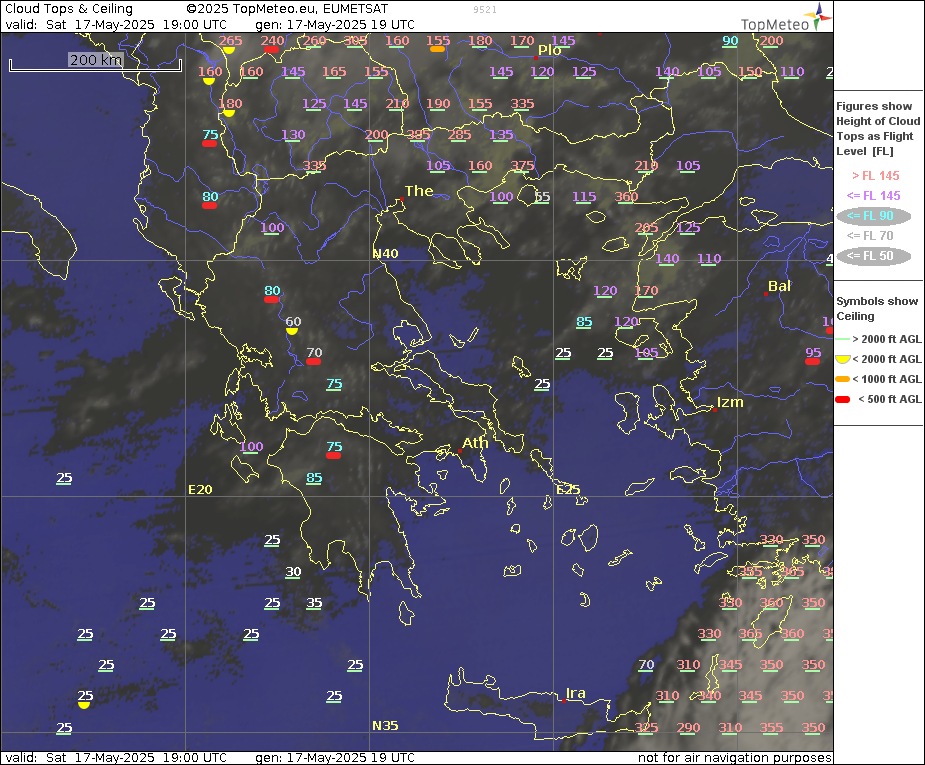Click the yellow '< 2000 ft AGL' legend symbol
Image resolution: width=925 pixels, height=765 pixels.
pos(842,359)
